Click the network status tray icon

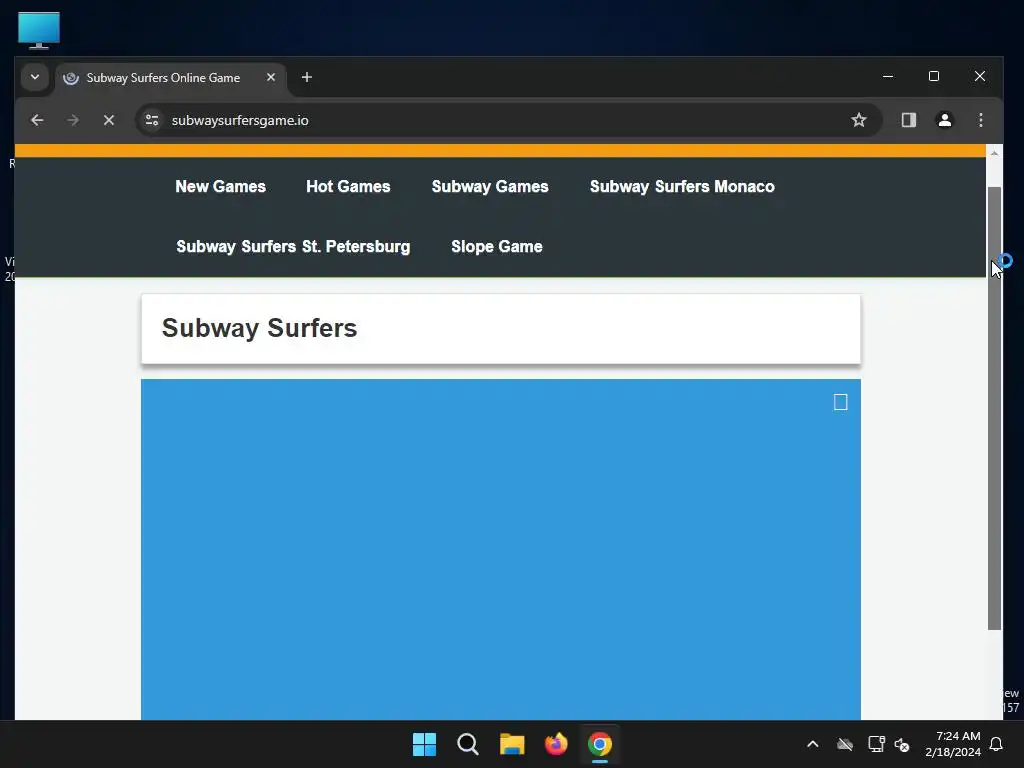[876, 744]
